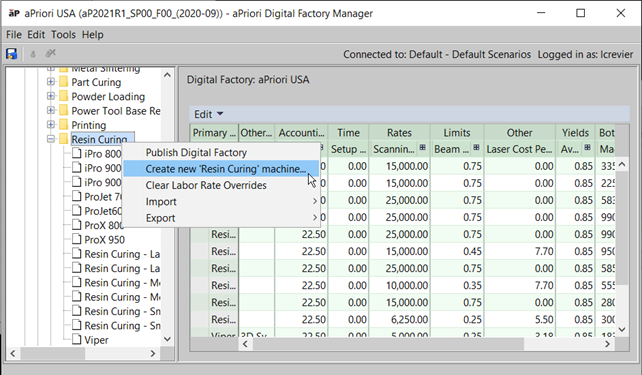Click the Rates column group header

399,133
